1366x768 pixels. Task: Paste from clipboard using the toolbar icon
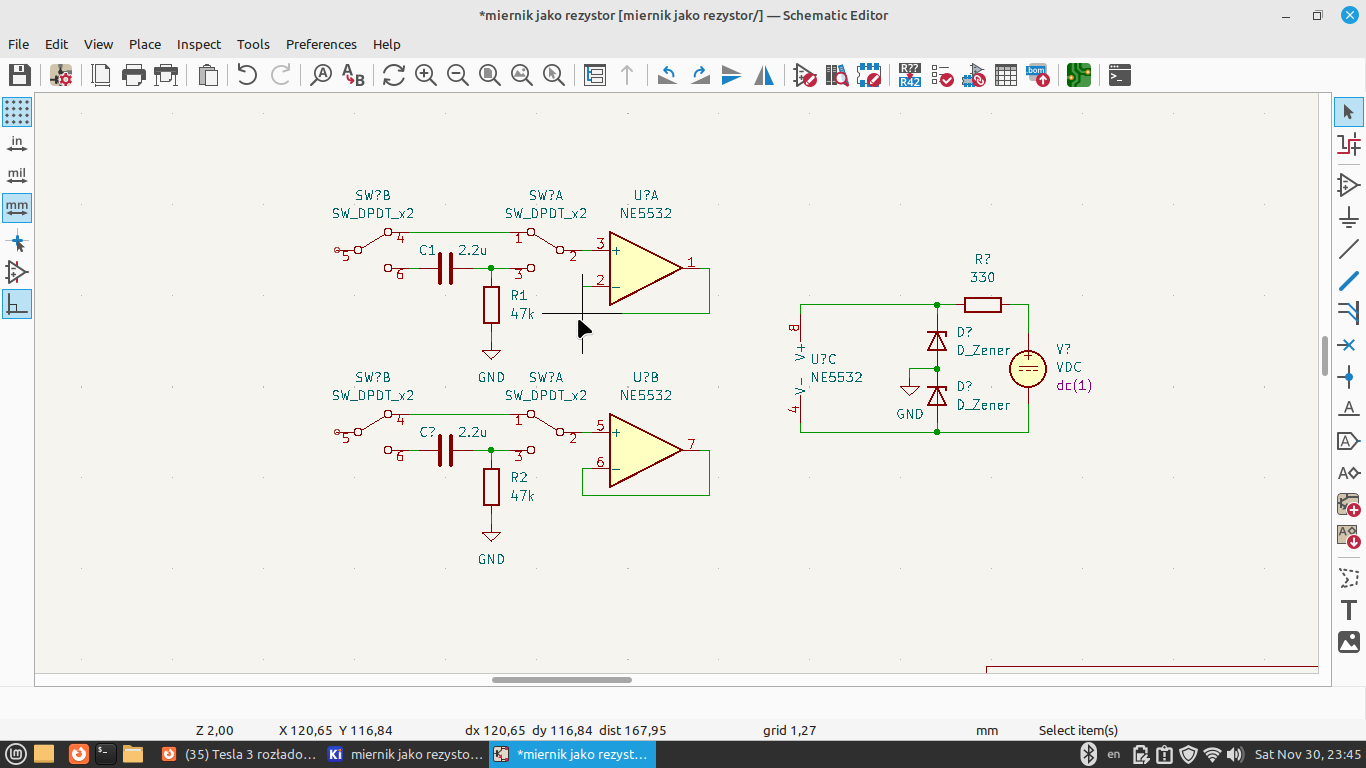208,75
